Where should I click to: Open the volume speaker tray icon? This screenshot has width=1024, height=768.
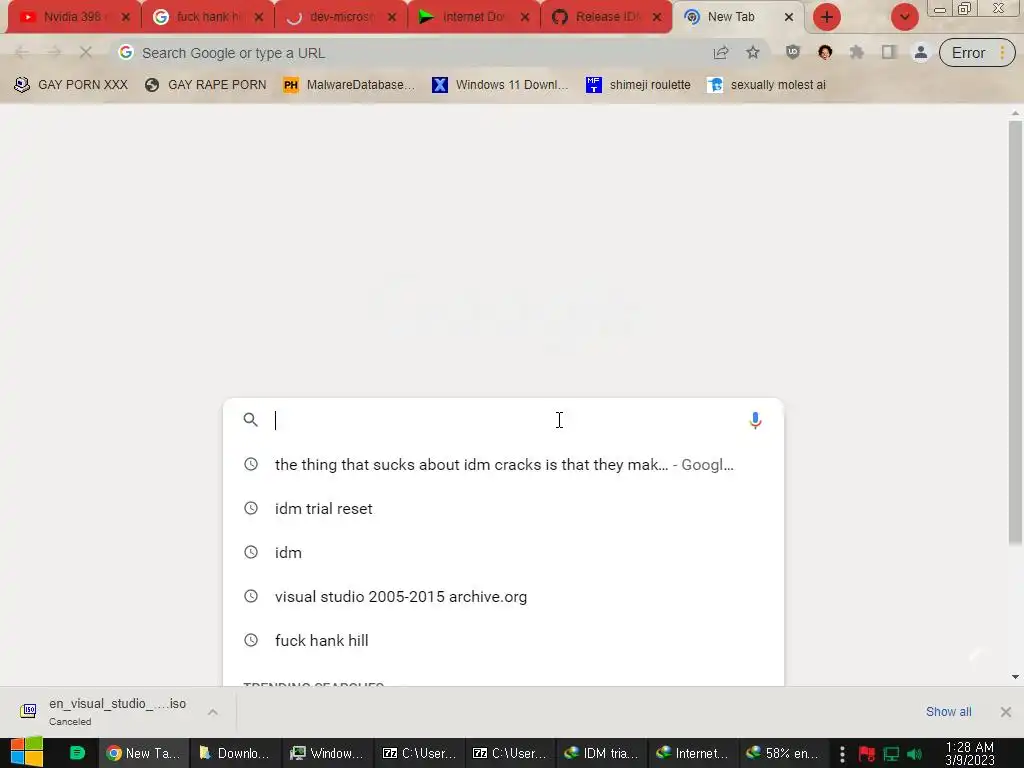pos(914,754)
